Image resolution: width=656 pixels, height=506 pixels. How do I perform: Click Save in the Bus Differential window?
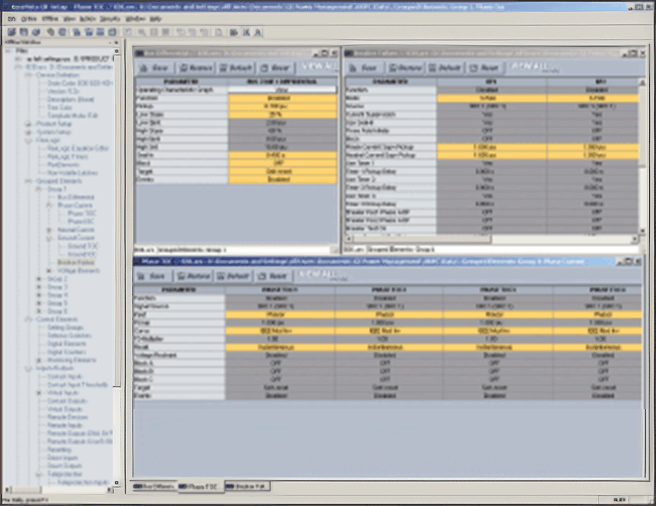tap(154, 68)
